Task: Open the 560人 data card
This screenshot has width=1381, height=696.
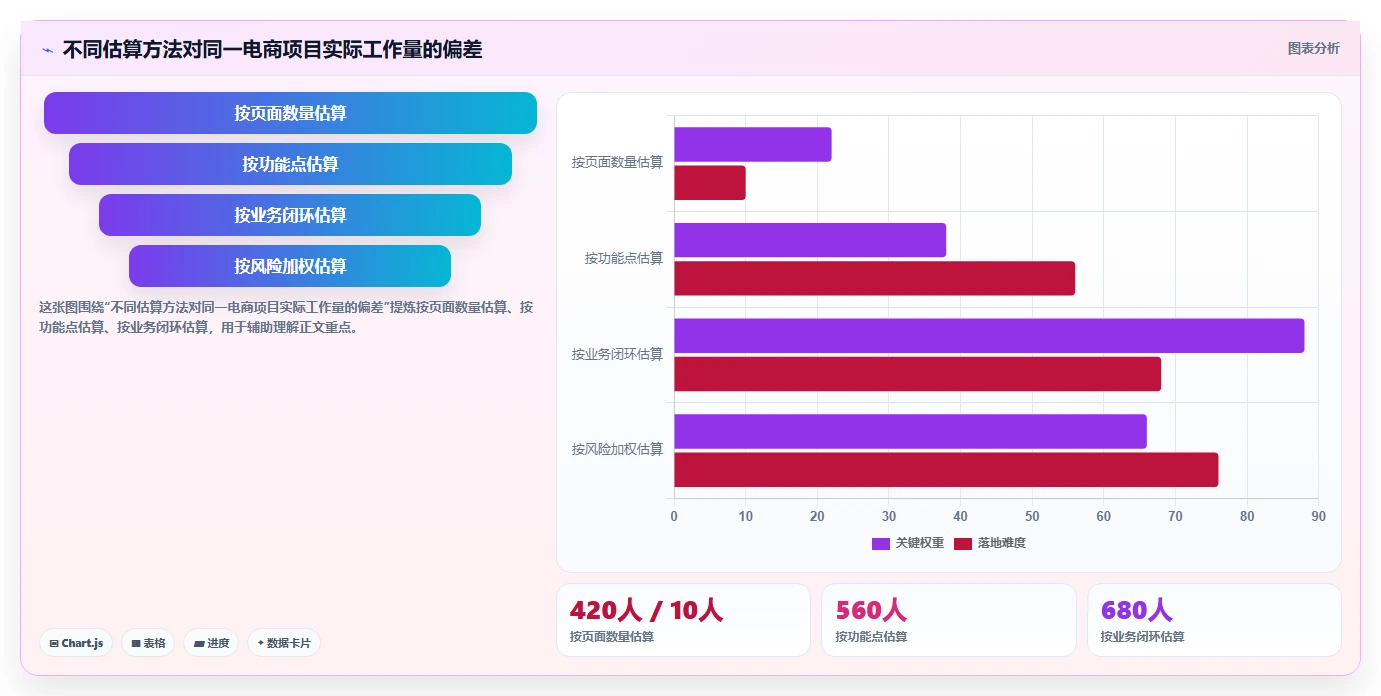Action: (949, 620)
